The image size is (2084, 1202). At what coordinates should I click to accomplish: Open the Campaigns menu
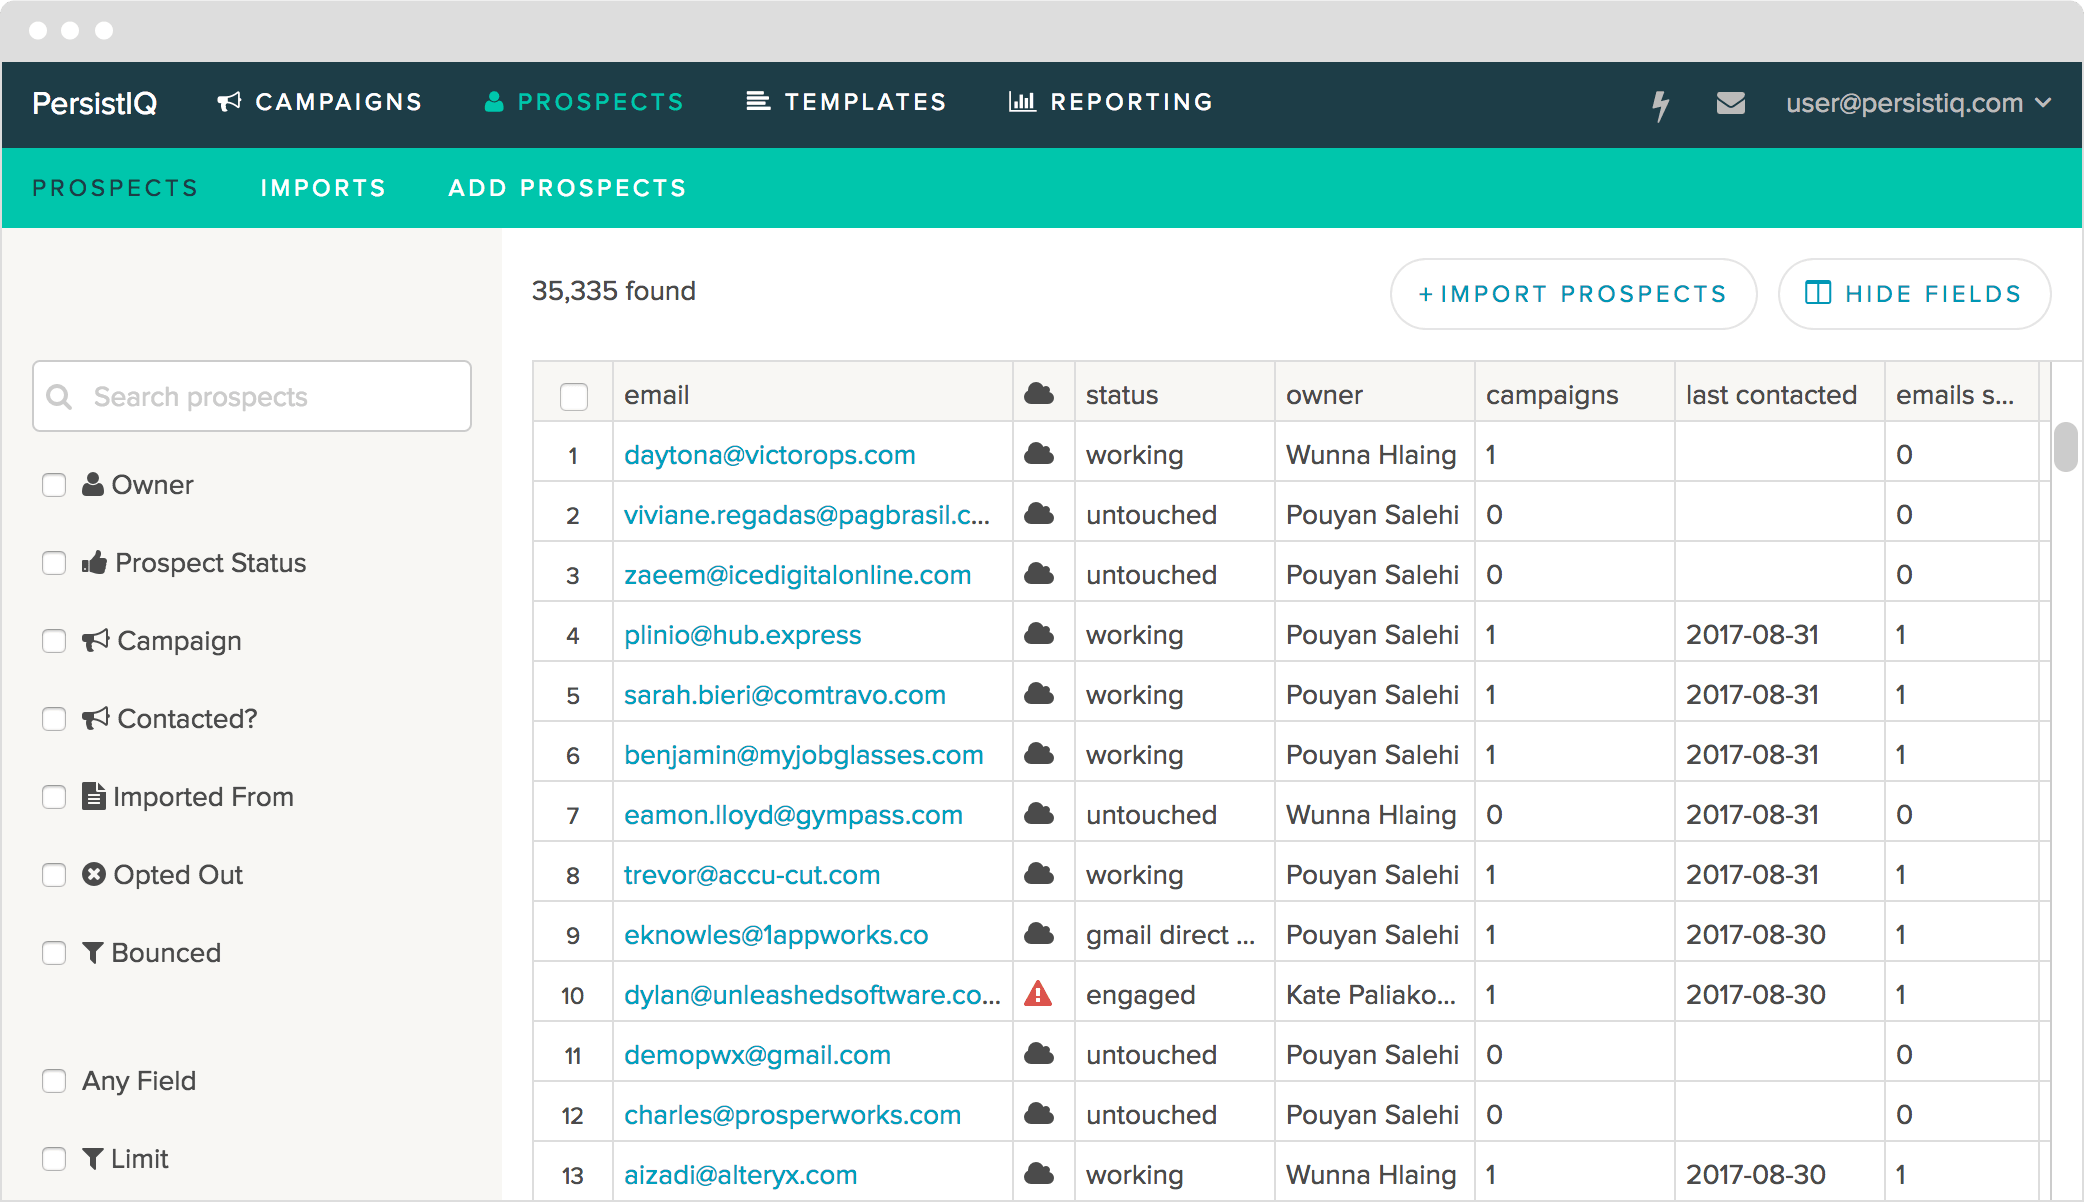click(320, 102)
